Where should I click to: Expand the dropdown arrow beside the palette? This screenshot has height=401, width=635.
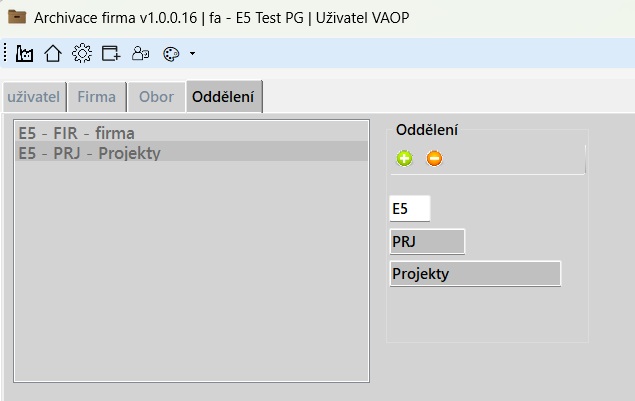[191, 53]
